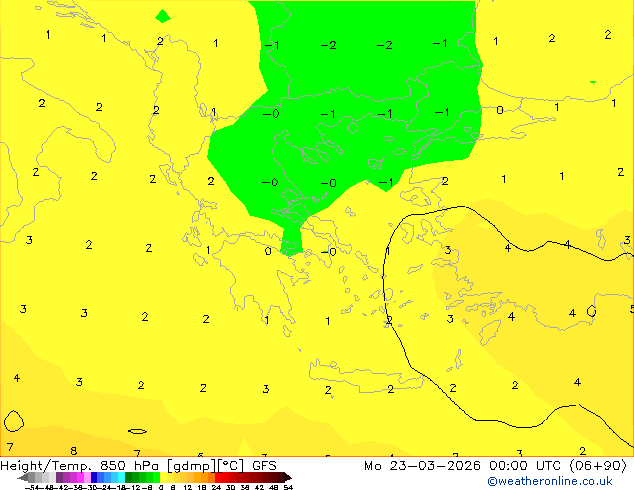
Task: Pick the bright yellow swatch in the legend
Action: (x=163, y=477)
